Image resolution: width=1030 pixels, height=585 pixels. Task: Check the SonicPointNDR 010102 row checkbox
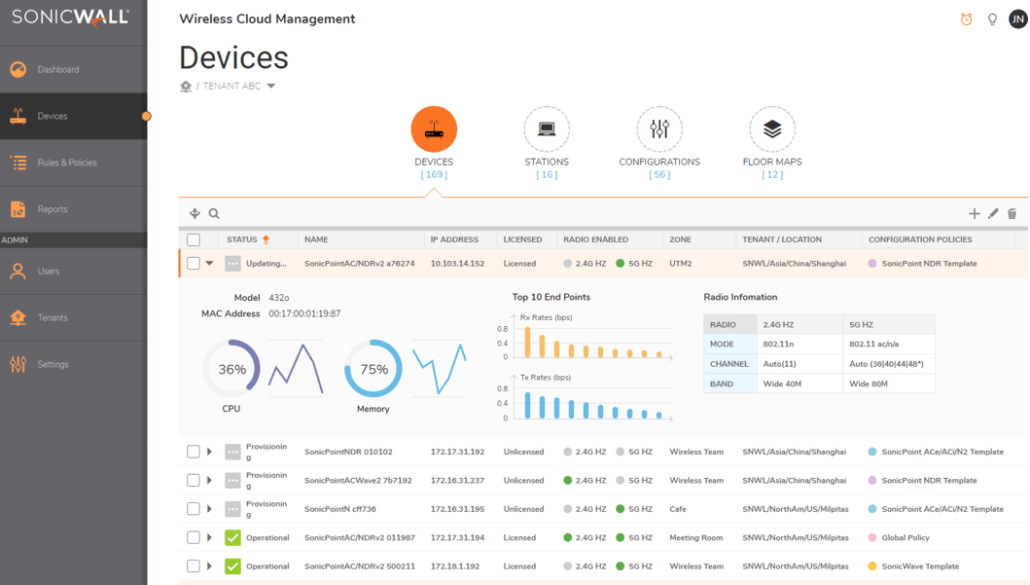coord(193,452)
